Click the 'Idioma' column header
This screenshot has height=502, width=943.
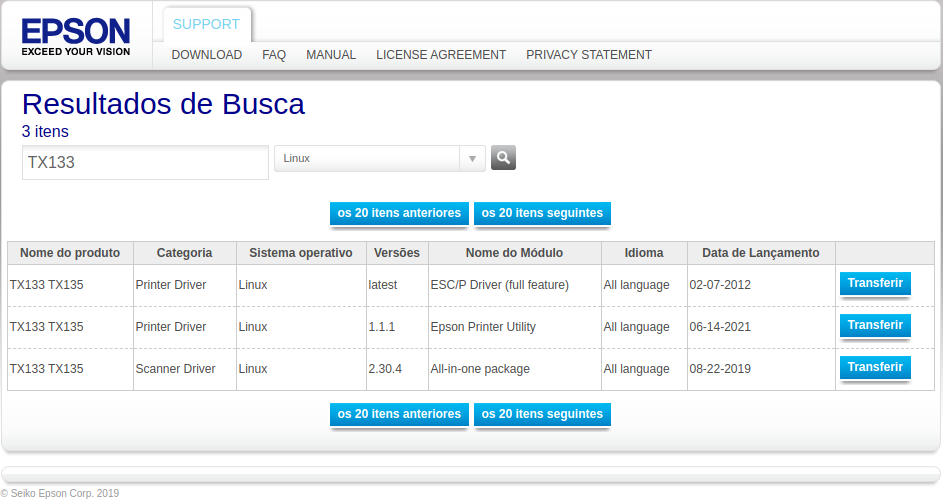[x=644, y=253]
